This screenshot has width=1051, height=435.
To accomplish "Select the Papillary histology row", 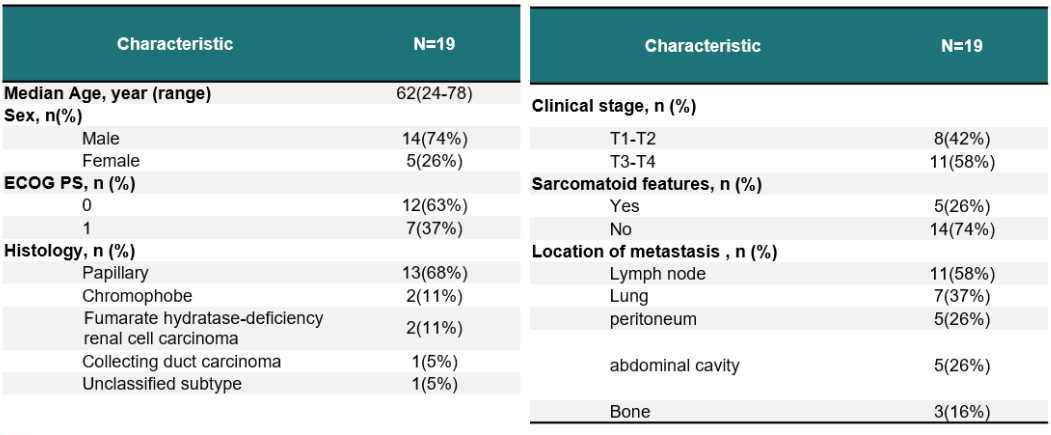I will pos(114,272).
